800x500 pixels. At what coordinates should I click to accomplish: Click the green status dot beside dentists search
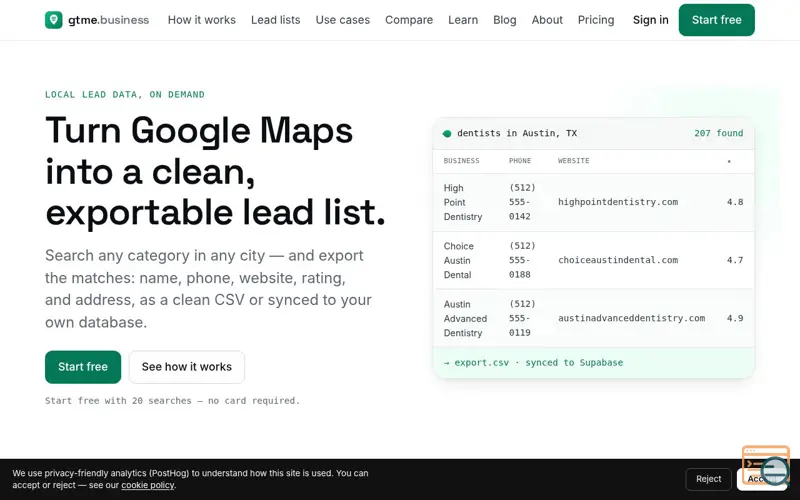[x=447, y=134]
